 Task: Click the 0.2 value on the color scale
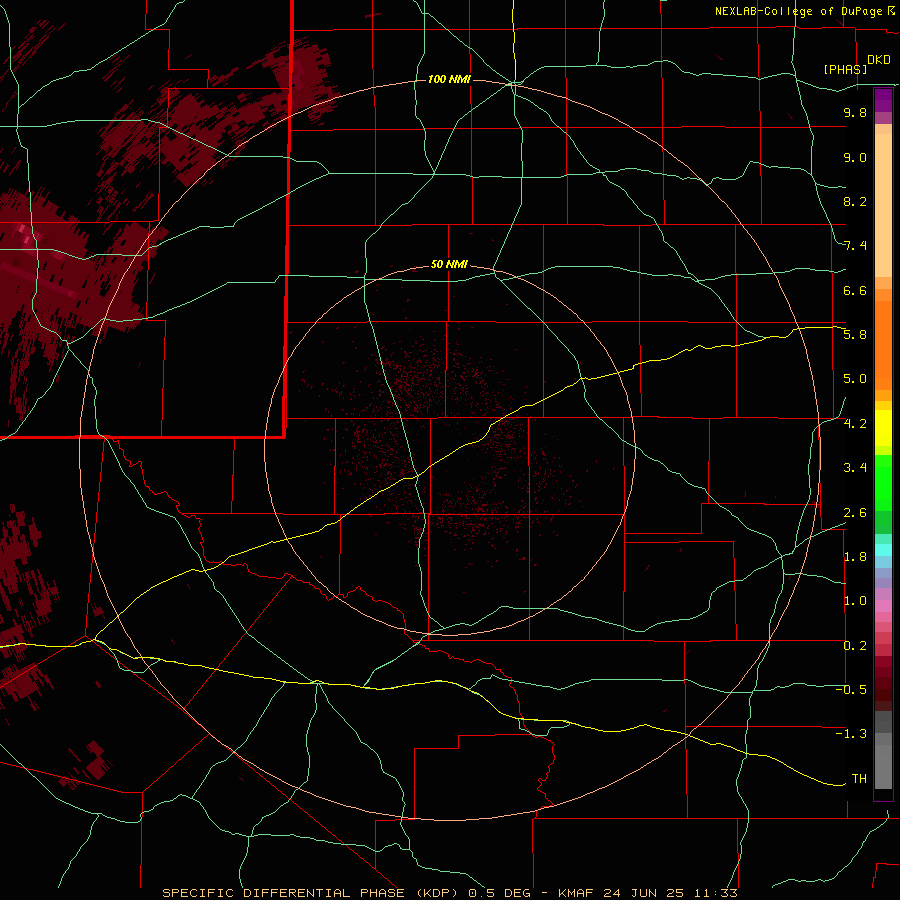pos(855,646)
